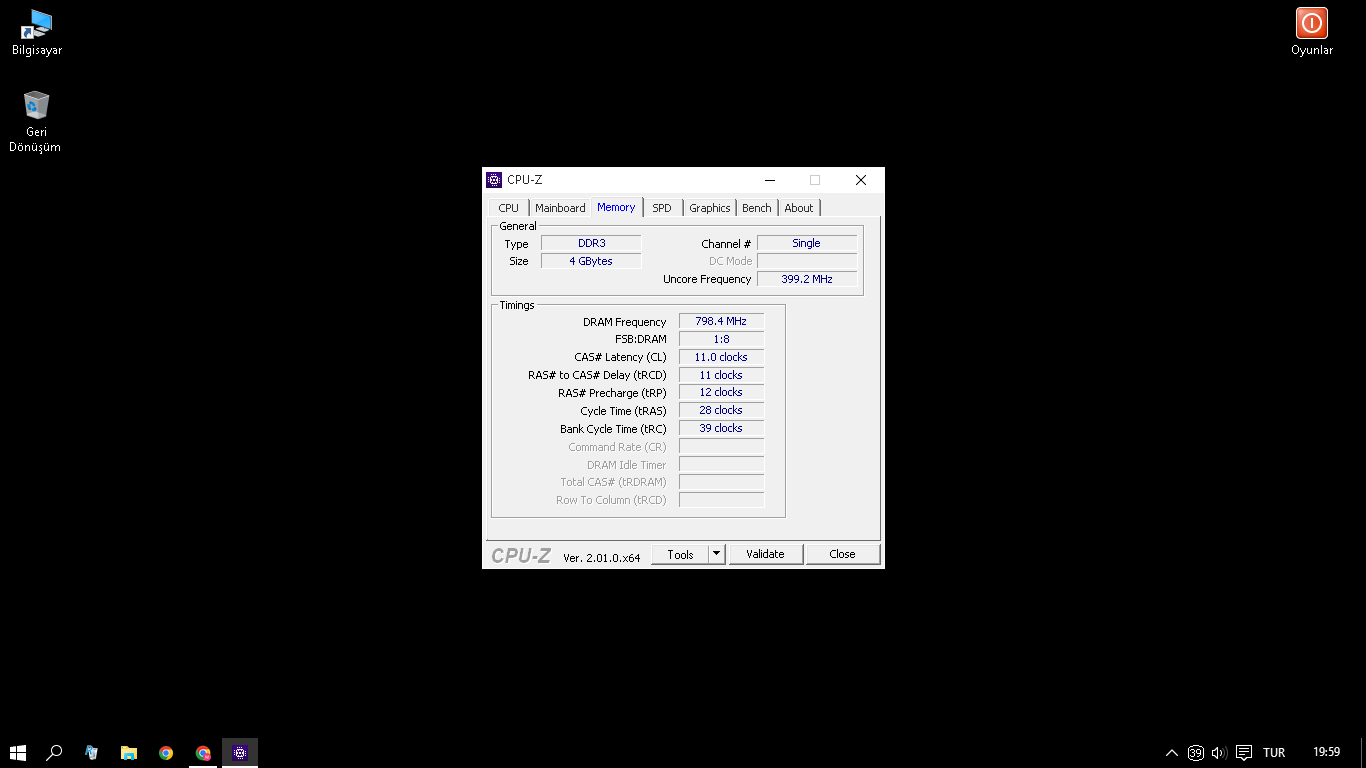Viewport: 1366px width, 768px height.
Task: Select the Uncore Frequency value 399.2 MHz
Action: (x=807, y=279)
